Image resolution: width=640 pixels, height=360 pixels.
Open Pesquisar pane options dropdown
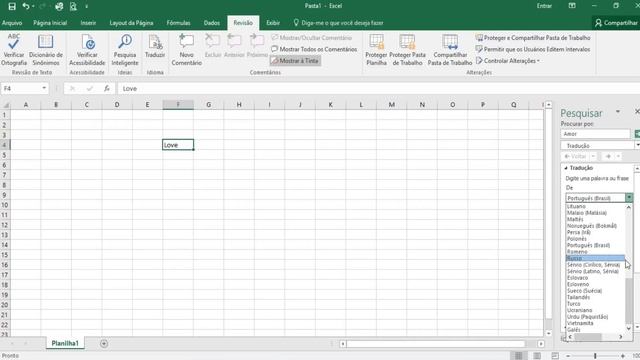tap(618, 111)
